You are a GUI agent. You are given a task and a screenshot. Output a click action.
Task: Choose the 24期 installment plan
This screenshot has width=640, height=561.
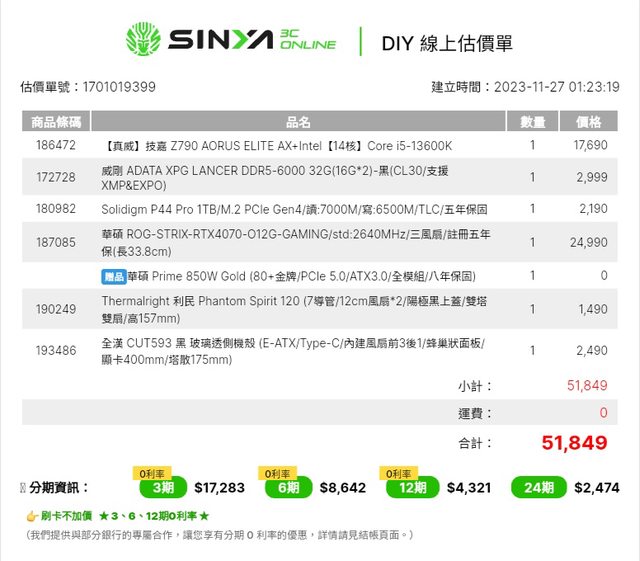pos(539,488)
